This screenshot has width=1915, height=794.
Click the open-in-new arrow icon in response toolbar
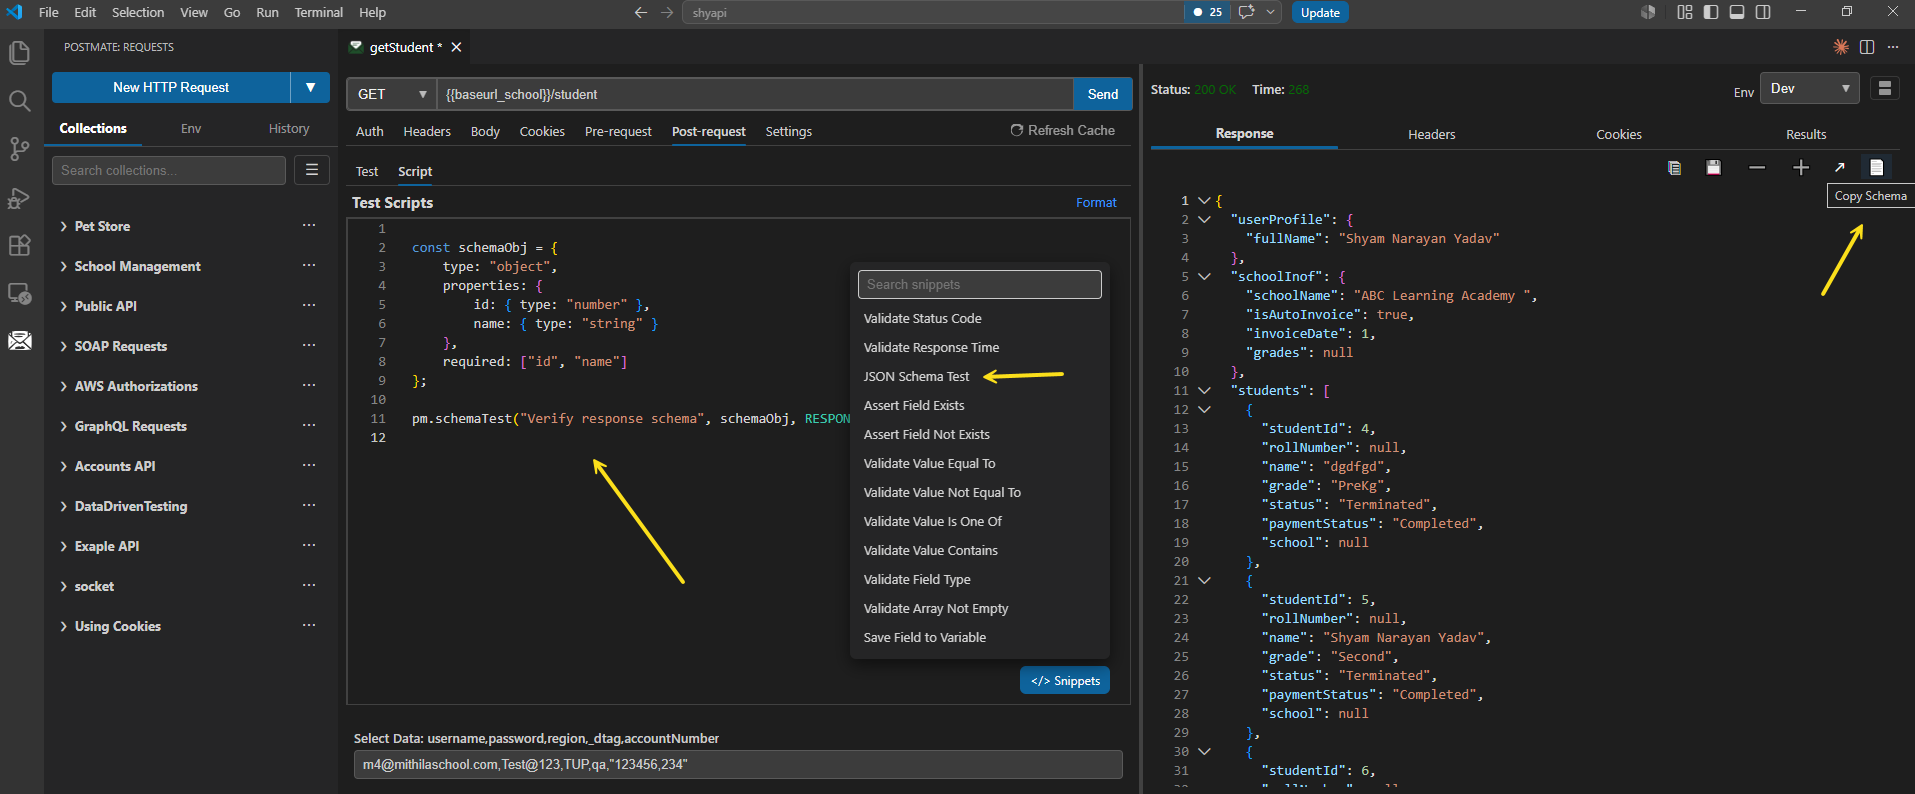[x=1839, y=167]
